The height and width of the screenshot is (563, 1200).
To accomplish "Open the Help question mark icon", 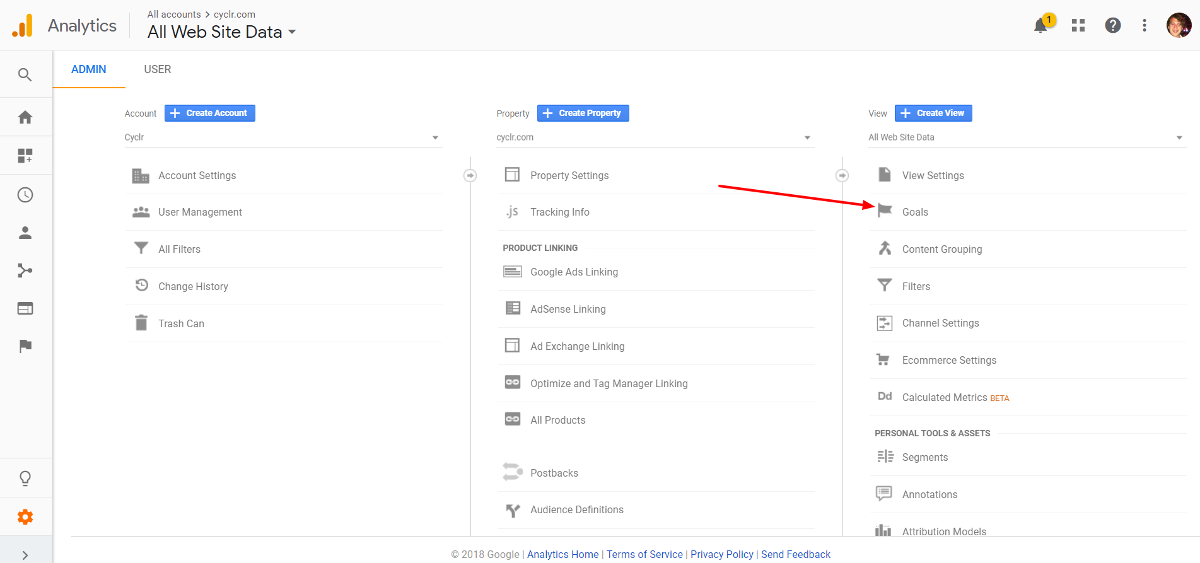I will [1113, 25].
